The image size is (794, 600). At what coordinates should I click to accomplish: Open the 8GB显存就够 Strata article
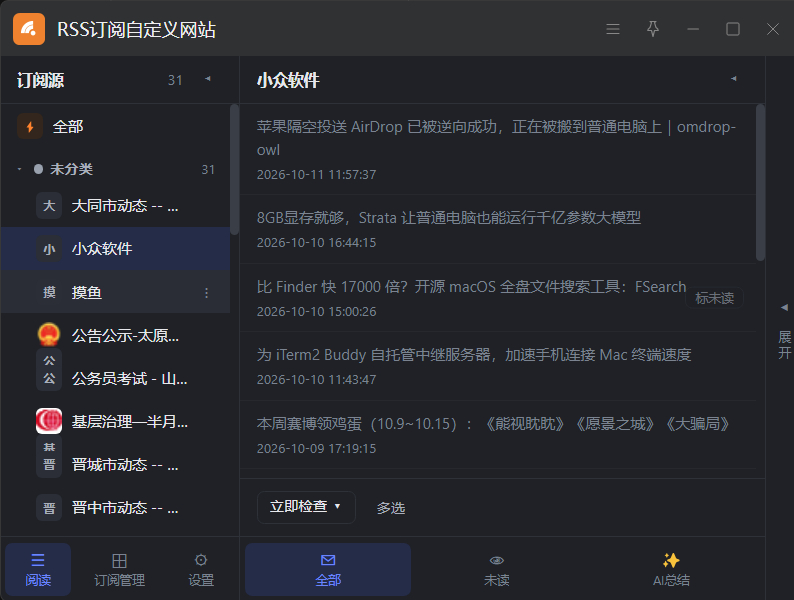[x=497, y=229]
